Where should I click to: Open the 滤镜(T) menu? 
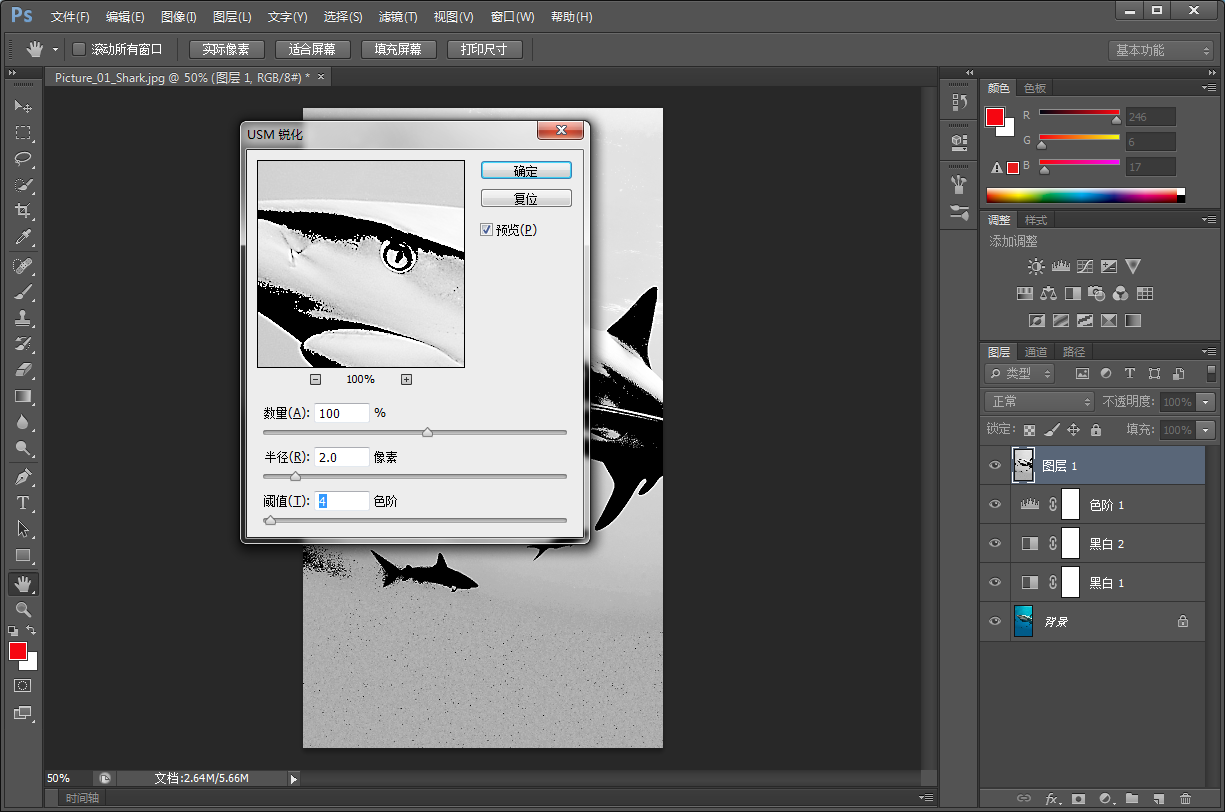398,17
